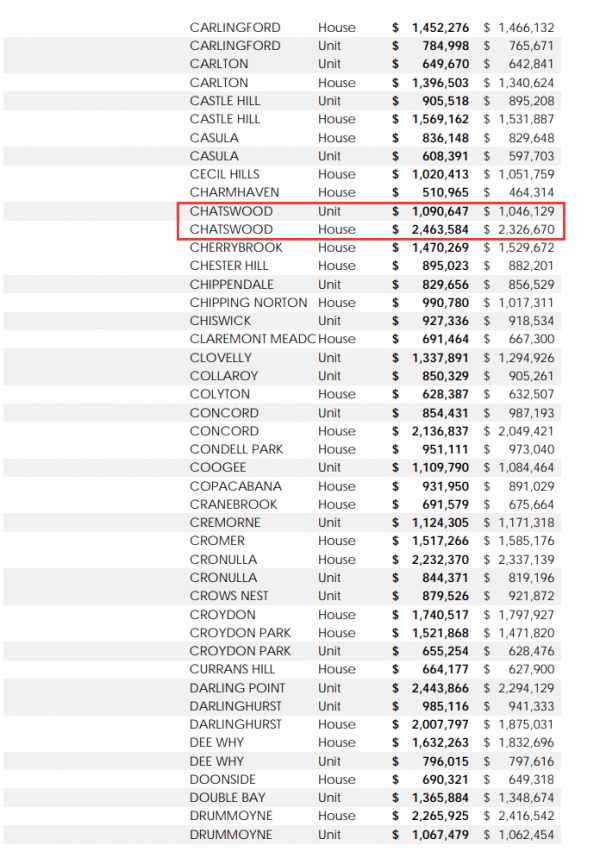The image size is (600, 864).
Task: Click the CHARMHAVEN value 464,314
Action: click(526, 192)
